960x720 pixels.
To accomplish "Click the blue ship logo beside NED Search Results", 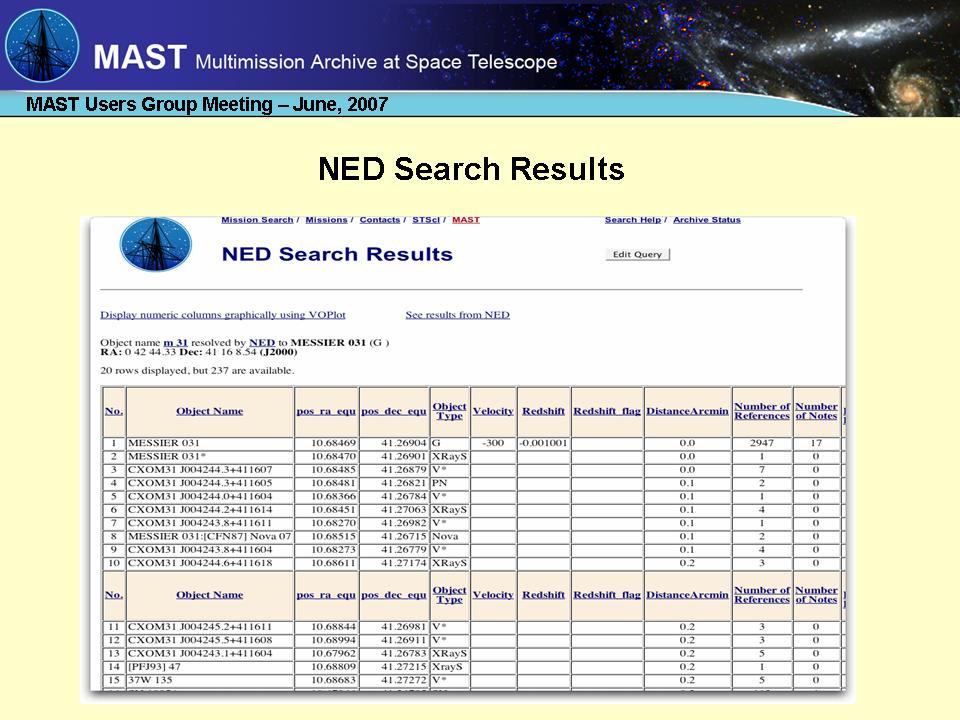I will (156, 244).
